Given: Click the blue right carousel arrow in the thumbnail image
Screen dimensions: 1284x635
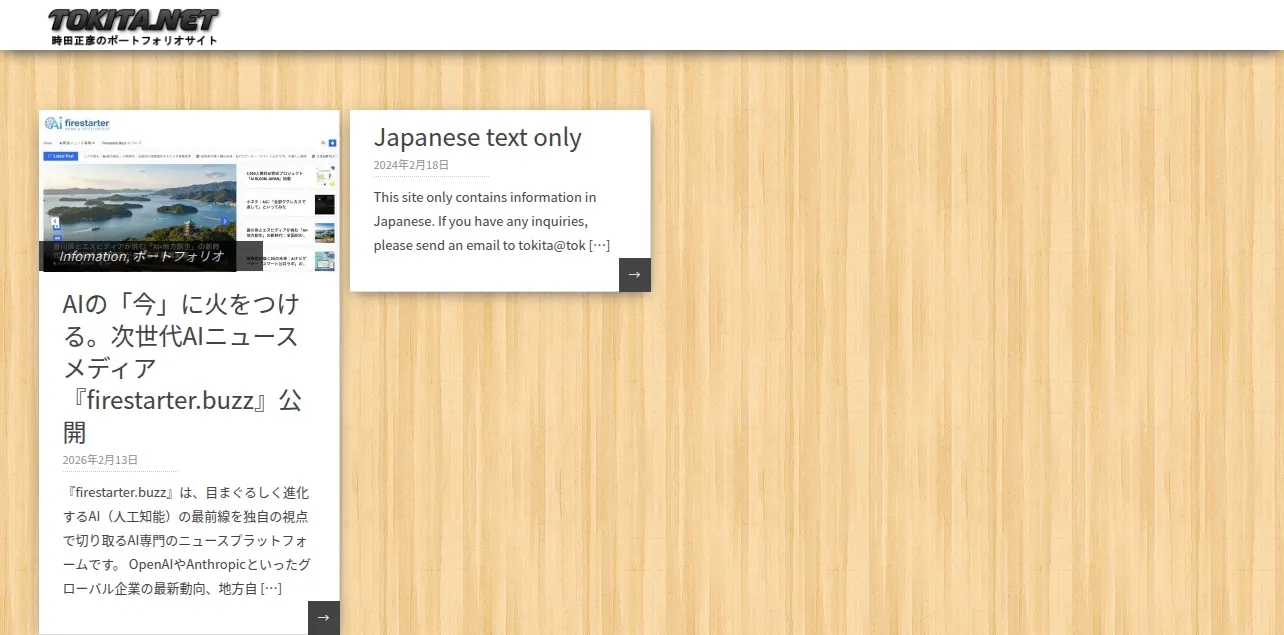Looking at the screenshot, I should pos(225,221).
